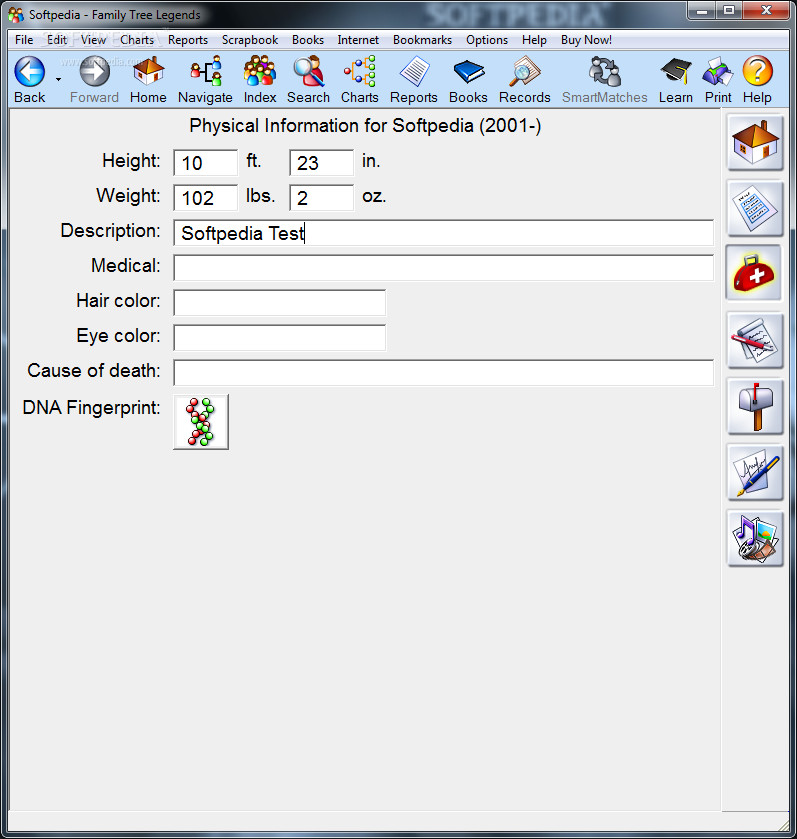Click the Buy Now! menu item
Viewport: 797px width, 839px height.
pos(586,40)
